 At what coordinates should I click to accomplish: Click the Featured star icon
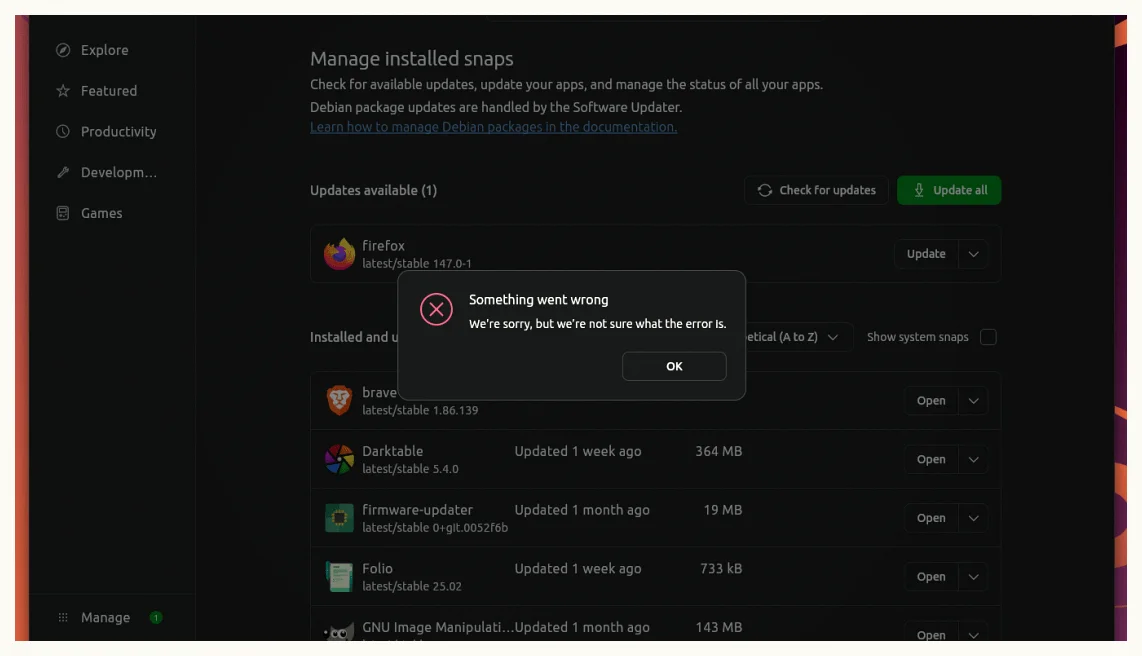pos(63,91)
